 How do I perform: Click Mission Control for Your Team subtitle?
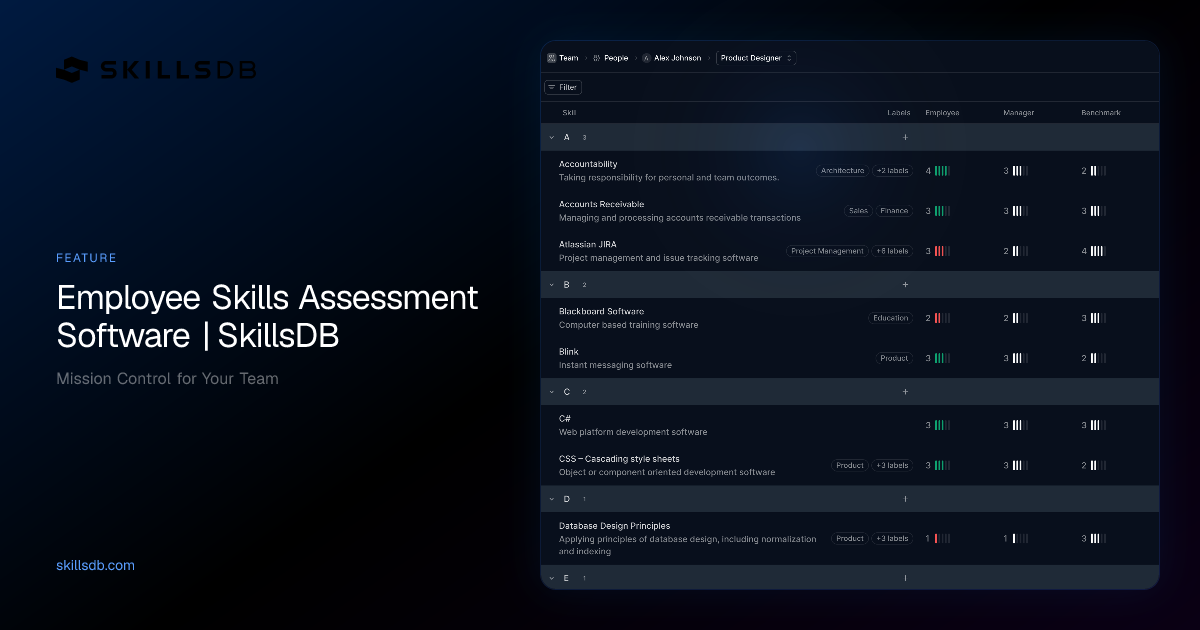coord(167,379)
